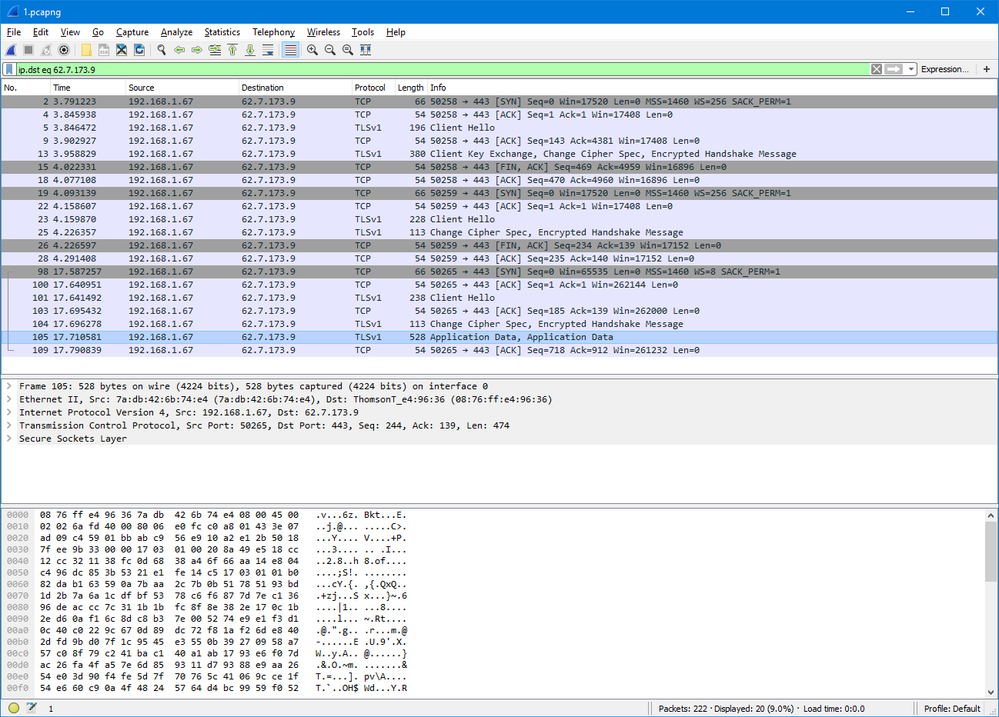Zoom in on packet list text
The width and height of the screenshot is (999, 717).
(x=313, y=50)
